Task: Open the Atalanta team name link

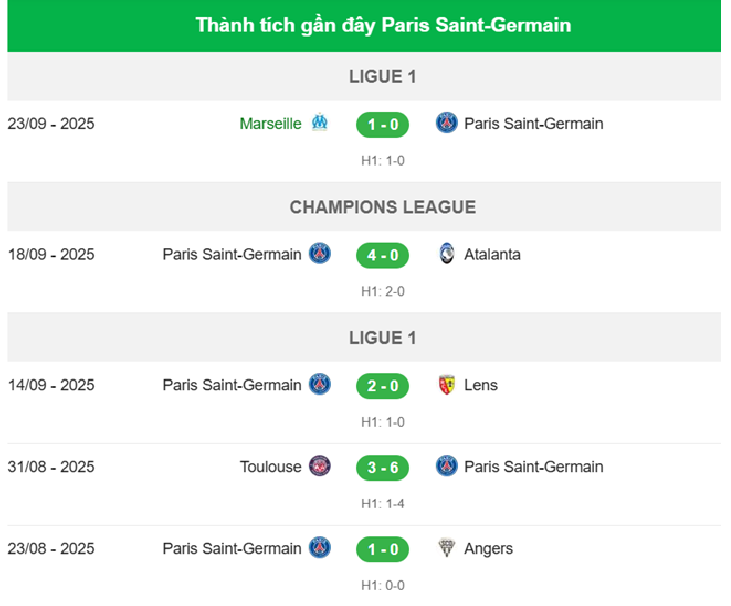Action: coord(492,255)
